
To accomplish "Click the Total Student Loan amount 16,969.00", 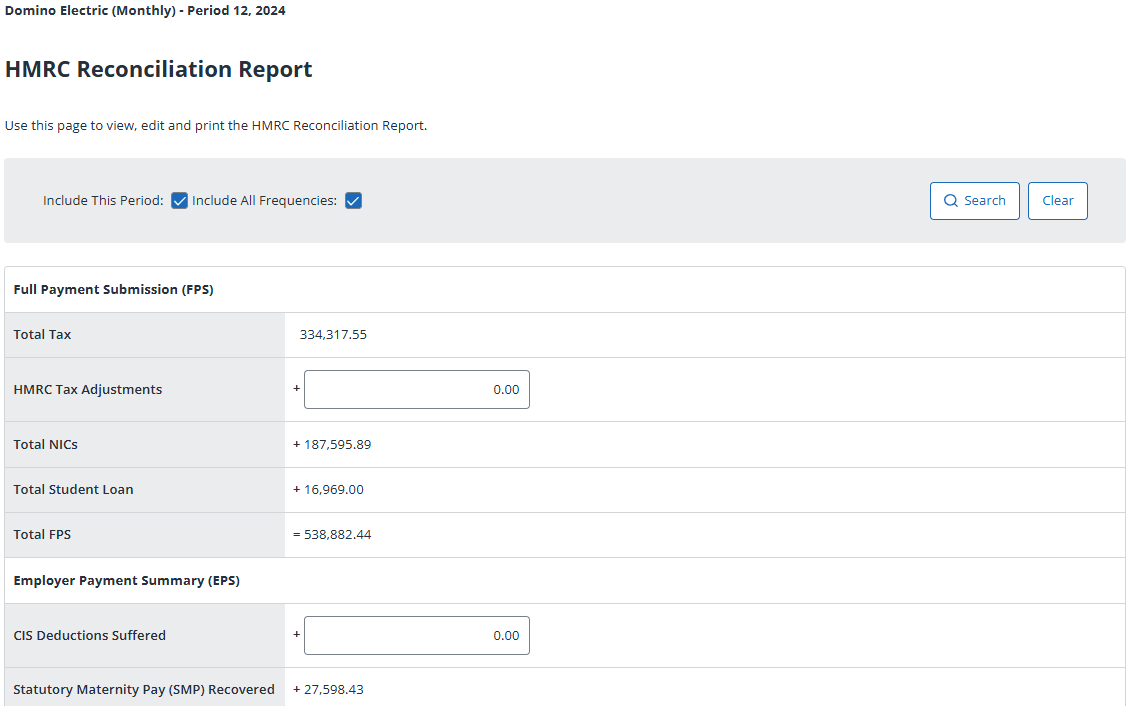I will [x=333, y=490].
